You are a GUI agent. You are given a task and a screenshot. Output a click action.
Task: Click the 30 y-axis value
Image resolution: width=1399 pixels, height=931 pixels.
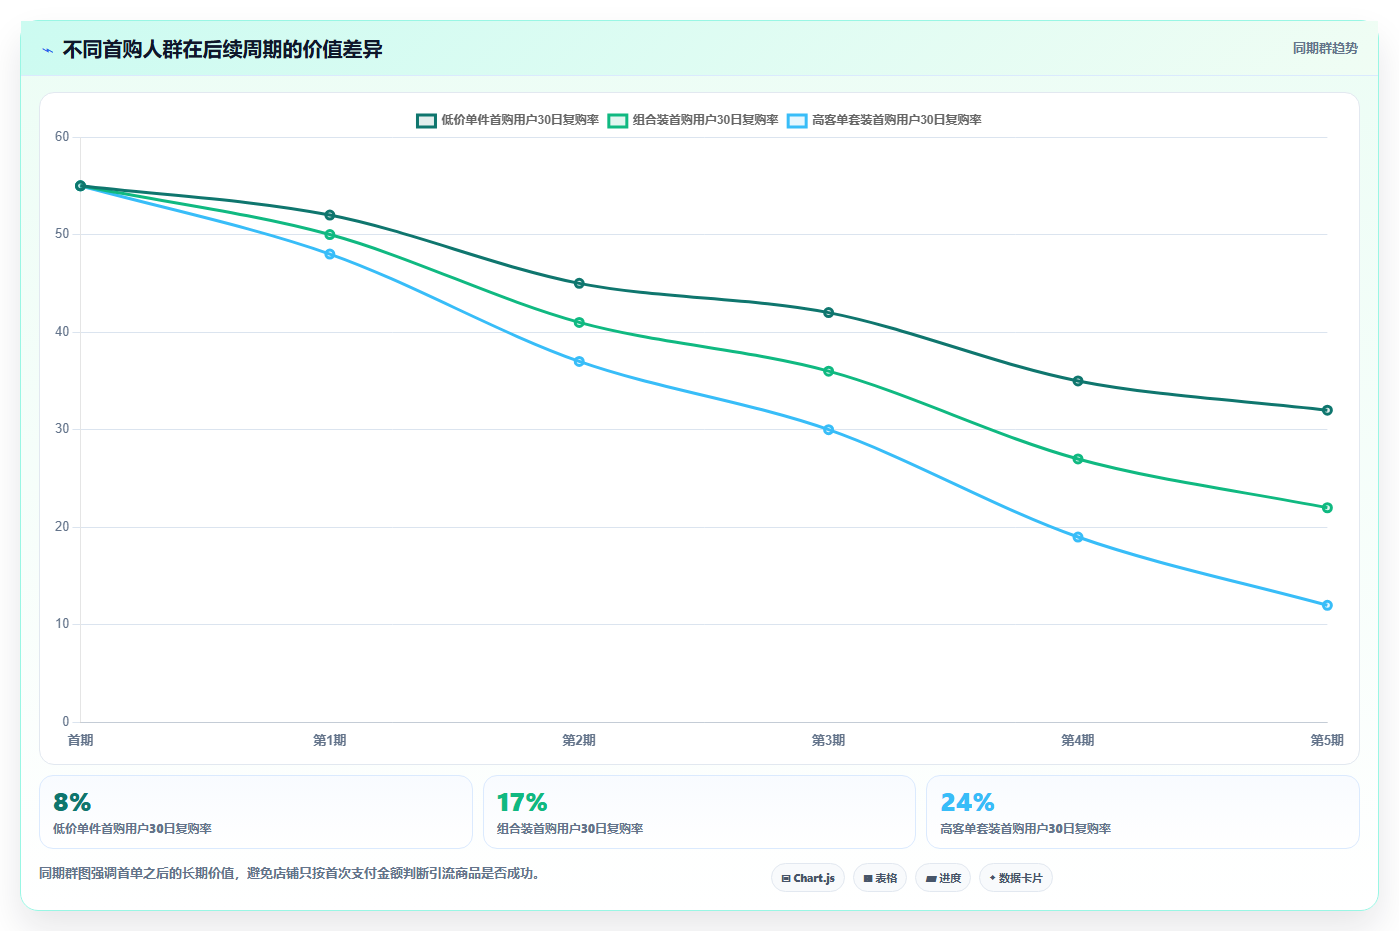click(x=62, y=429)
